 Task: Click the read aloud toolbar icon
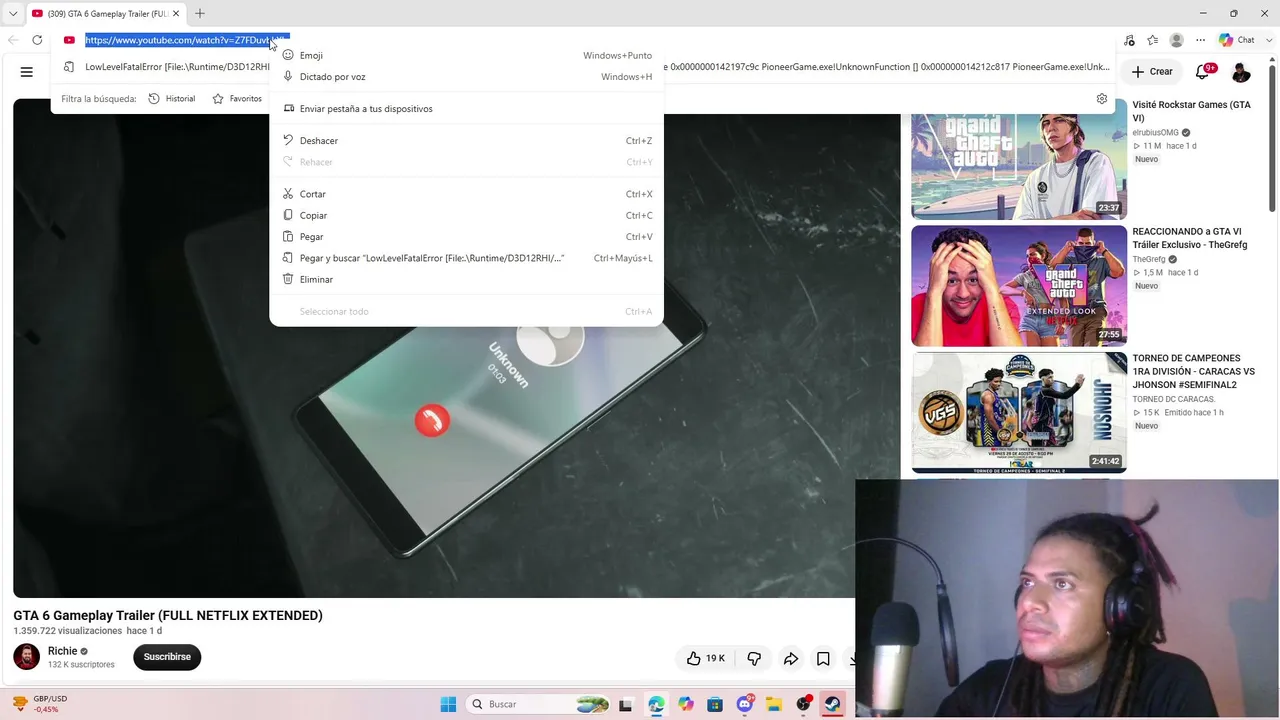(1129, 40)
